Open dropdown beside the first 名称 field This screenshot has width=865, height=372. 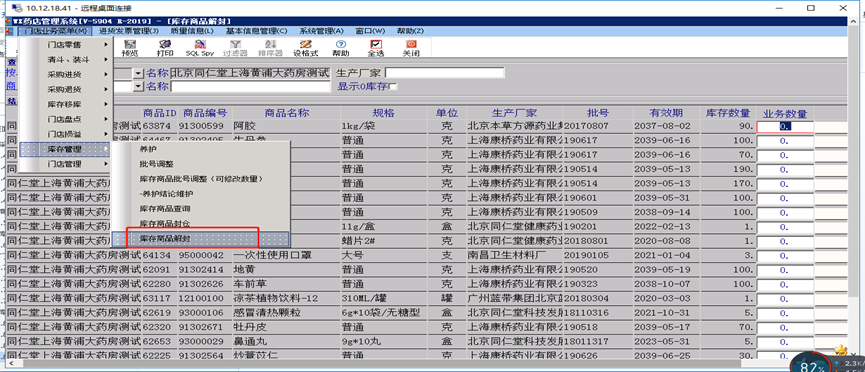tap(138, 73)
